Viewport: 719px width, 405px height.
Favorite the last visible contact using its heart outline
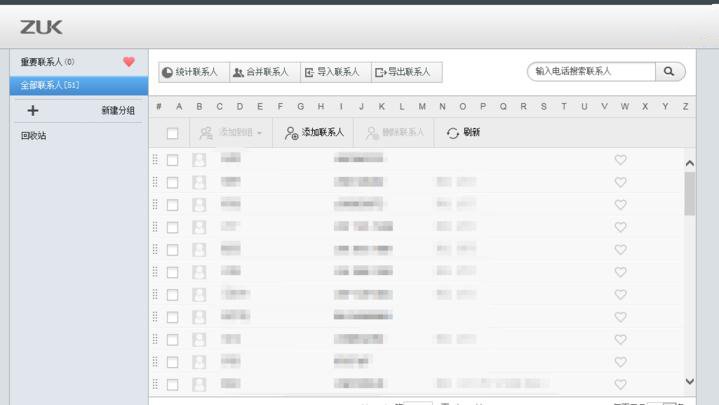[x=620, y=384]
